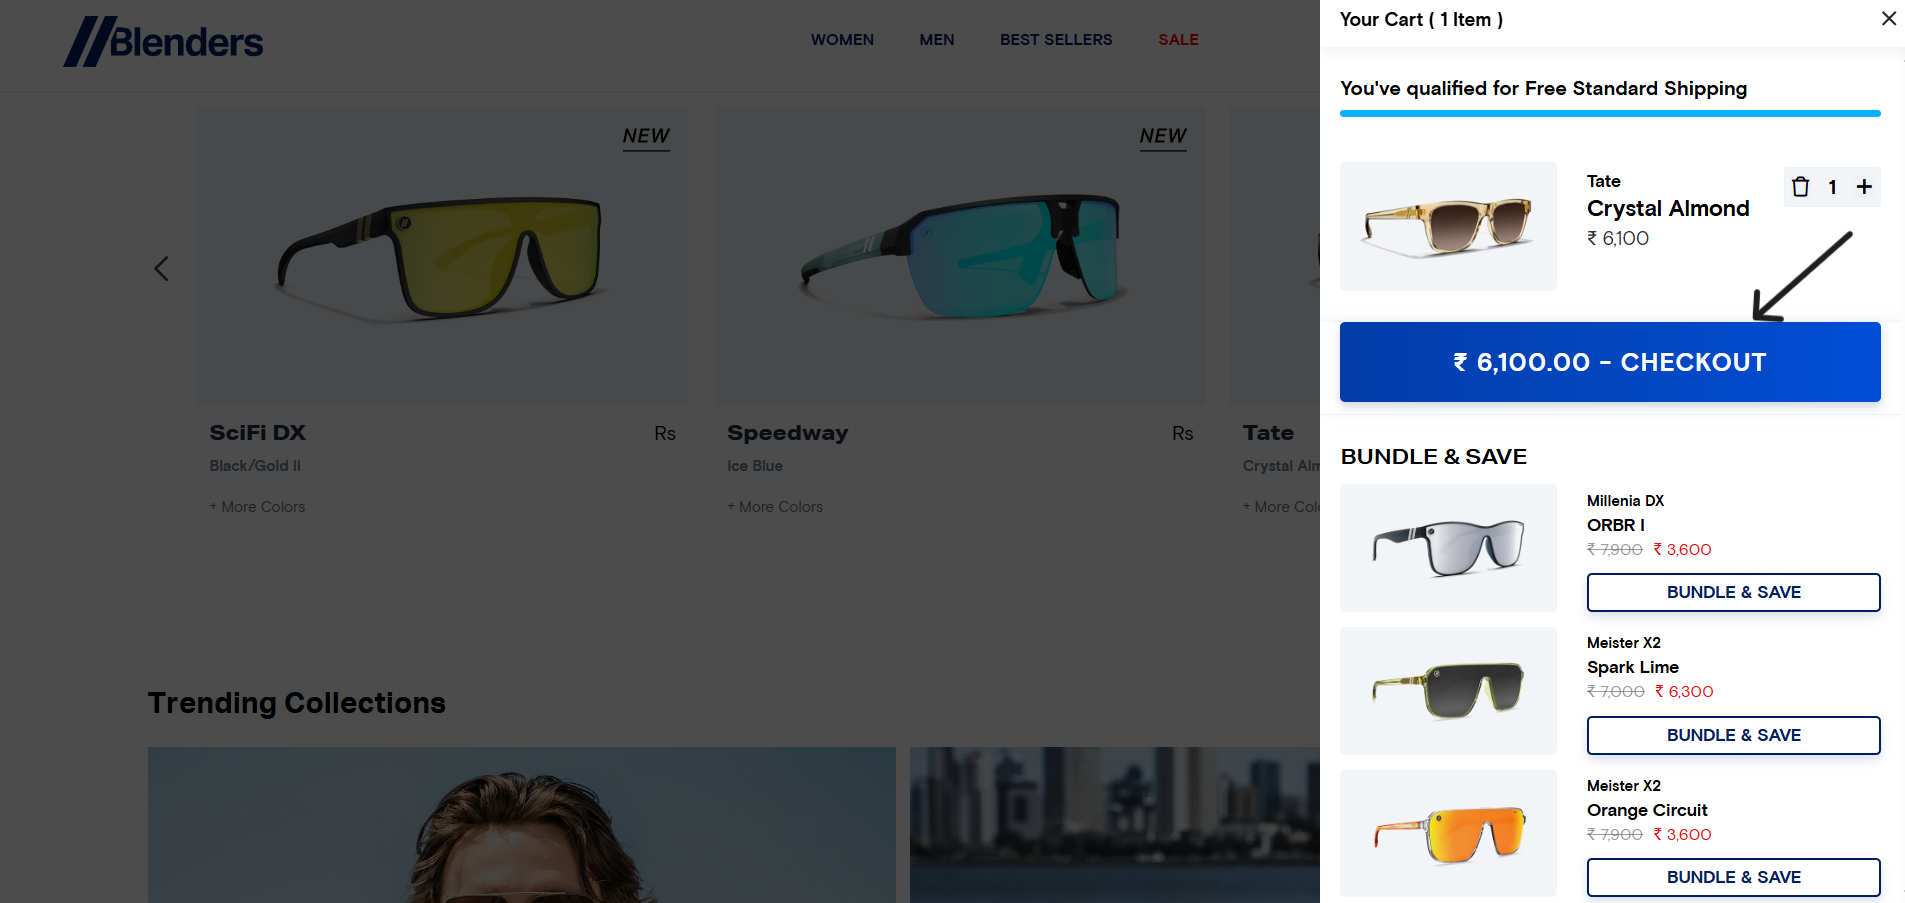
Task: Open the Sale section
Action: (1178, 40)
